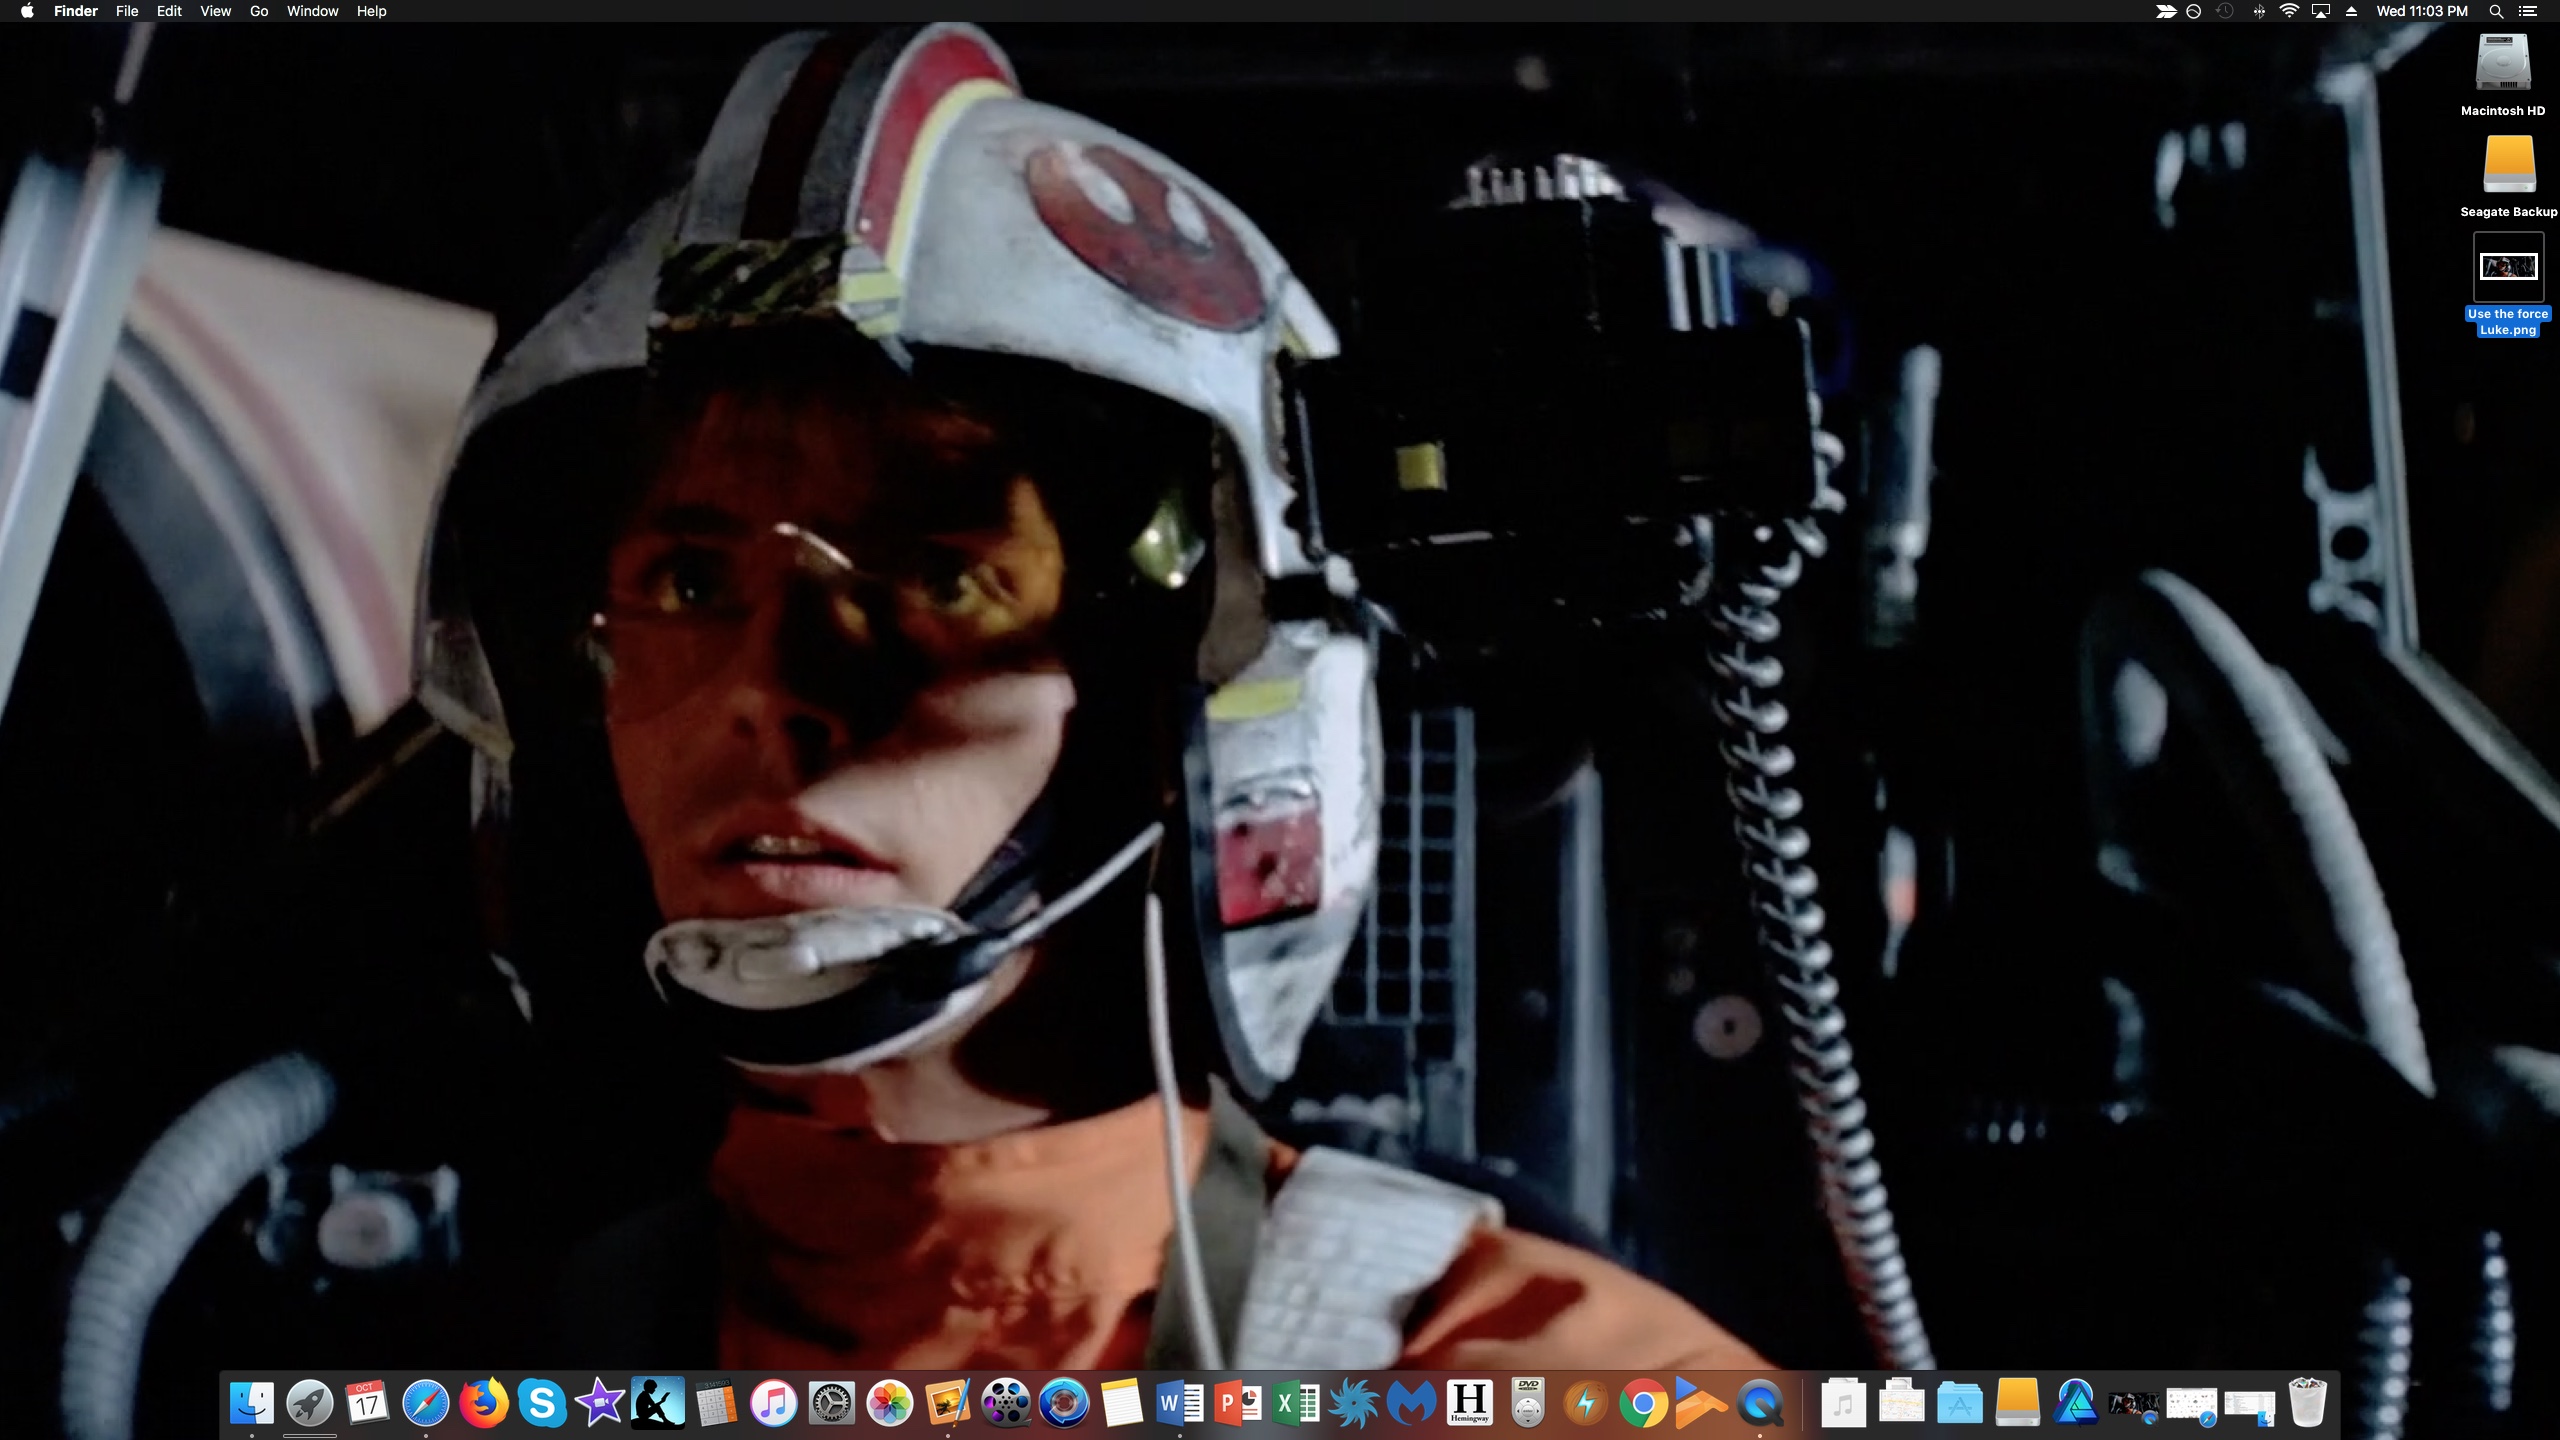Open the Calculator app in Dock
This screenshot has width=2560, height=1440.
click(716, 1403)
